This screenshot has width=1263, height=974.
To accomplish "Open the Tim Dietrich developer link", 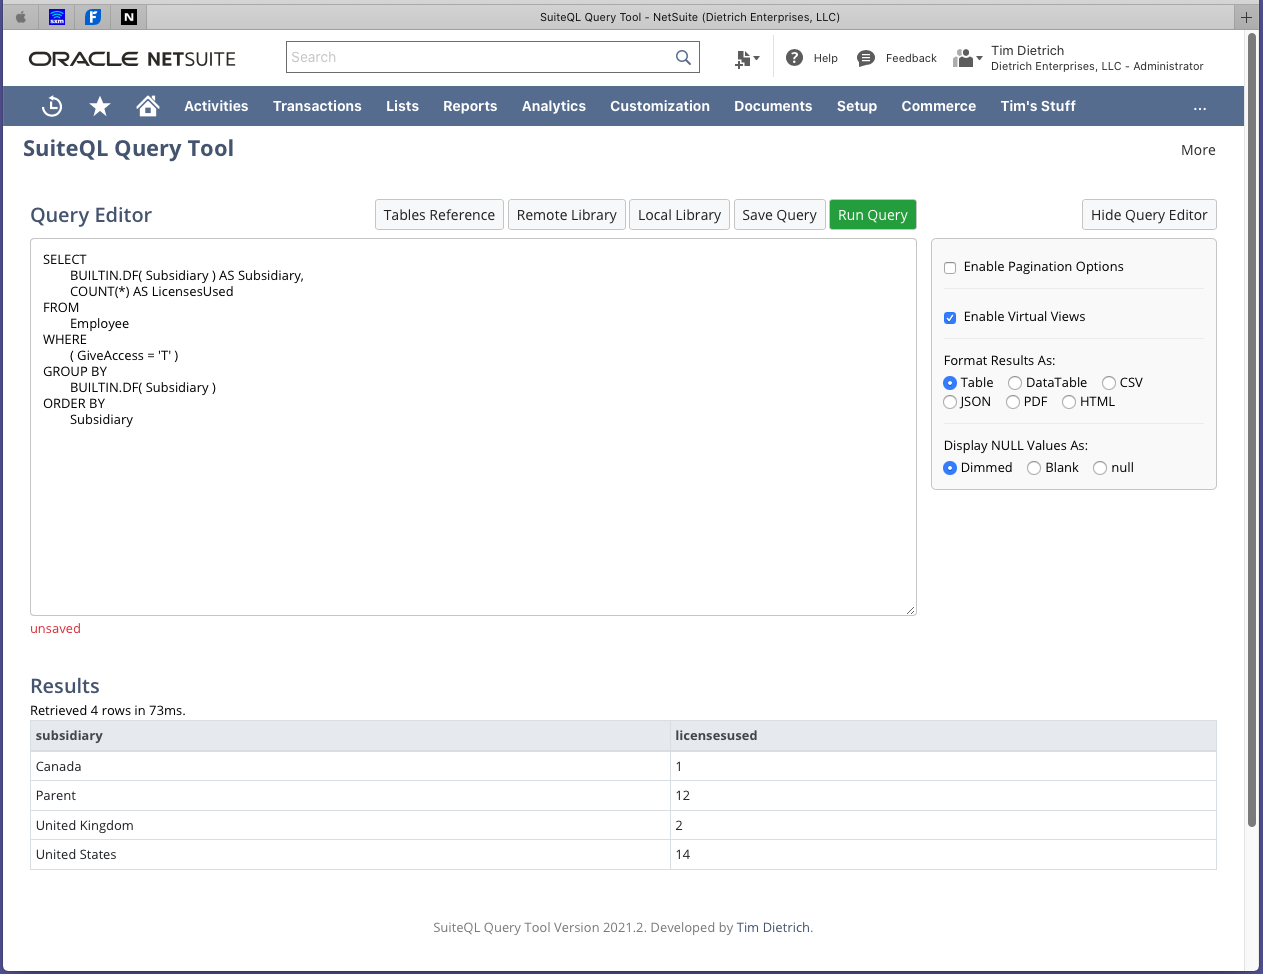I will [773, 928].
